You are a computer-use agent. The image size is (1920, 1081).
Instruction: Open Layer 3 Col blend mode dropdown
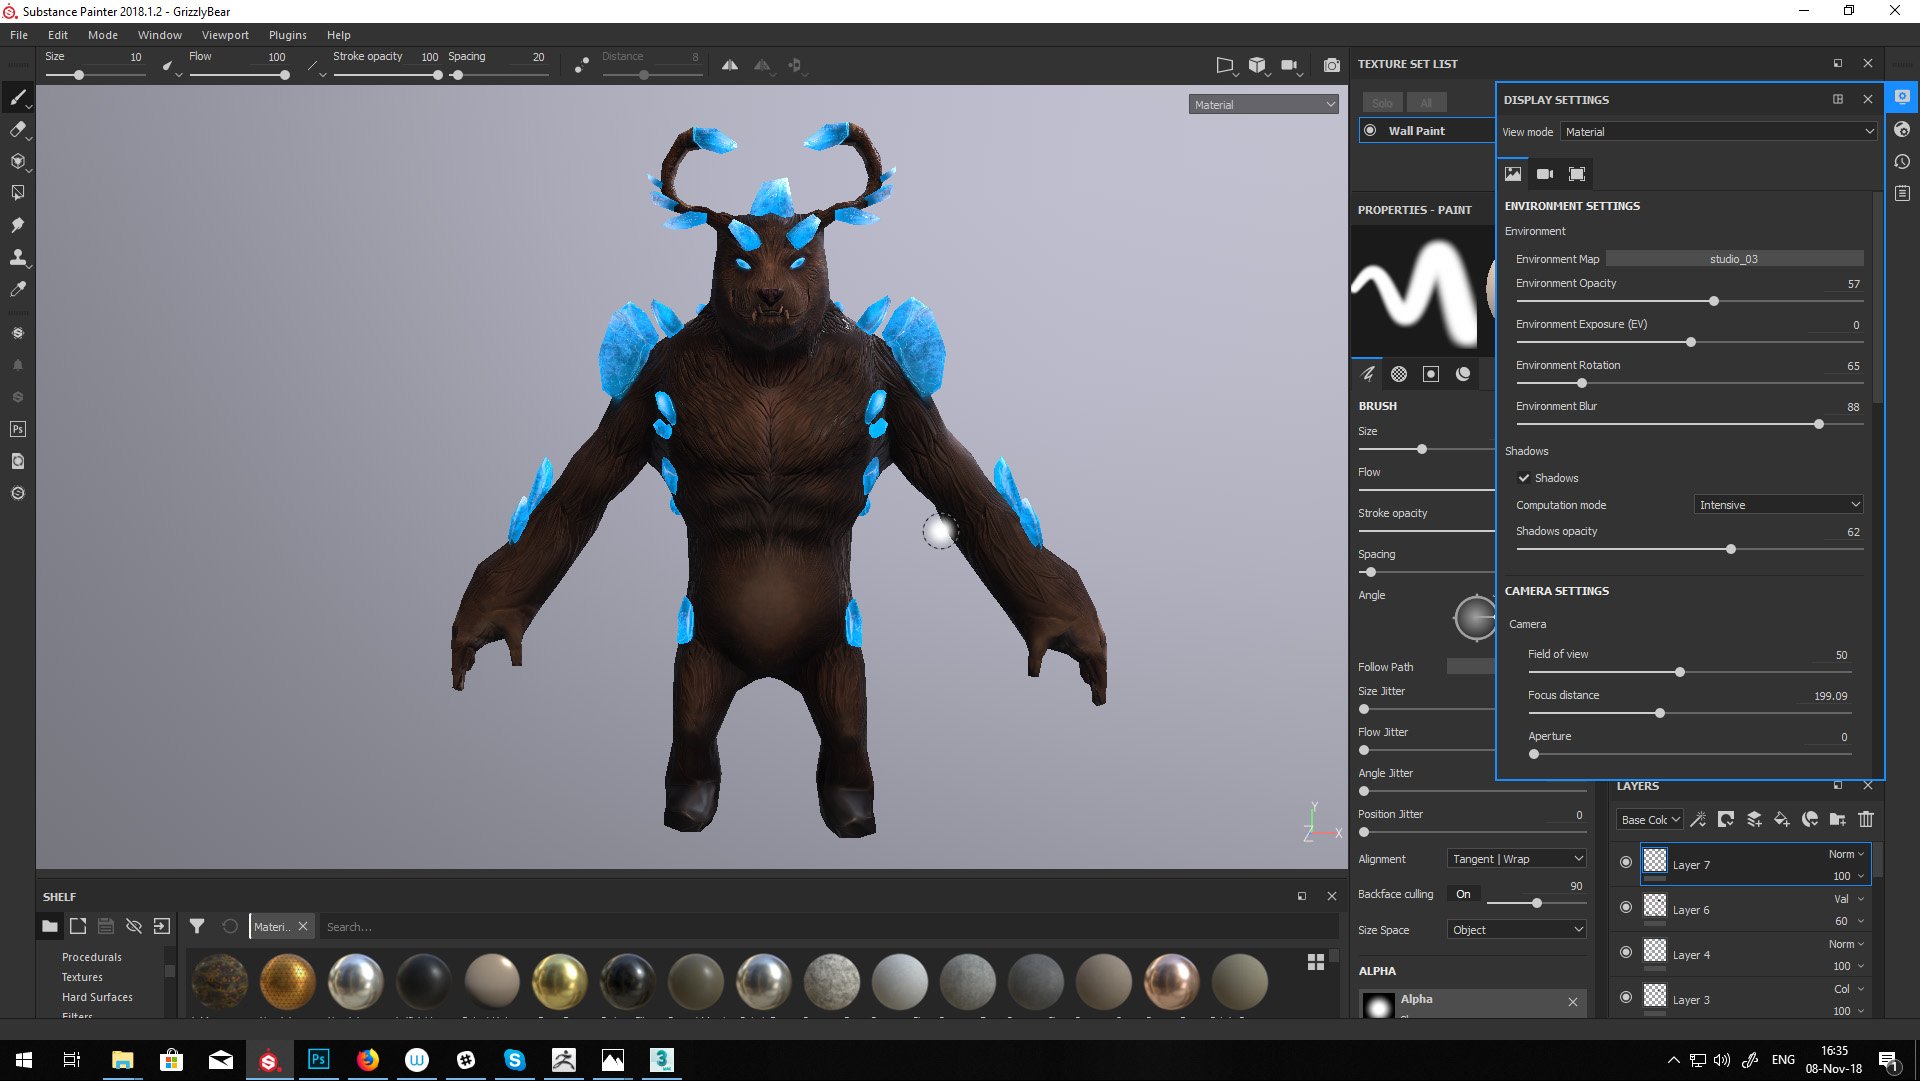coord(1848,989)
